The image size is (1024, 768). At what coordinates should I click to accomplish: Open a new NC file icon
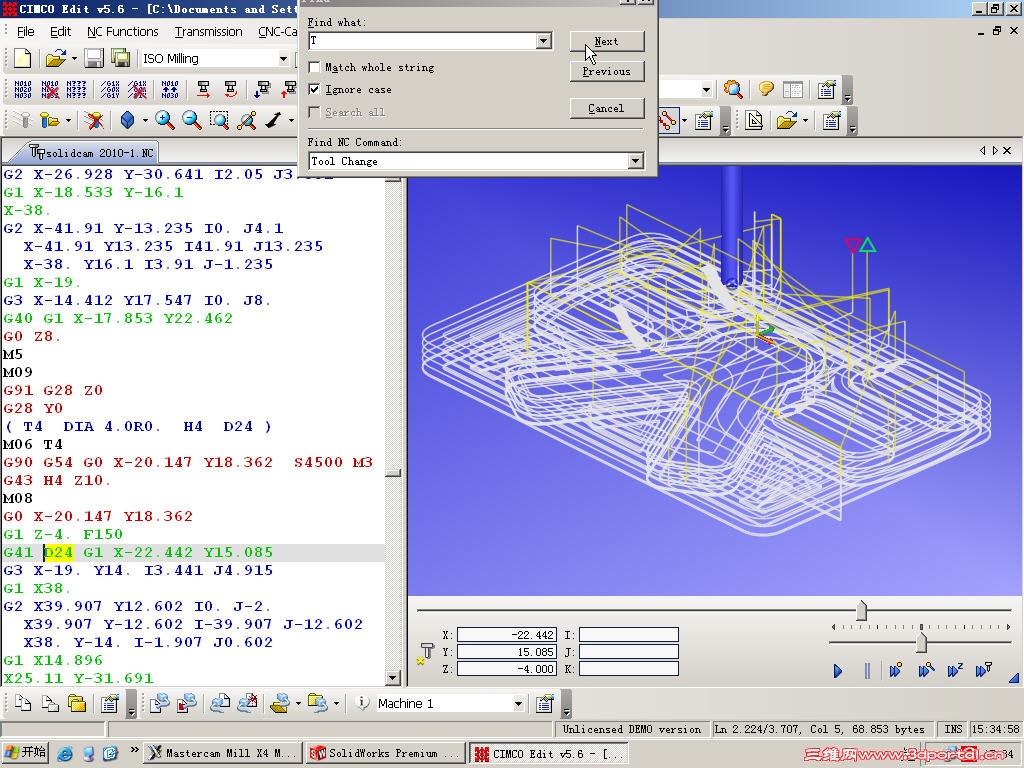20,58
